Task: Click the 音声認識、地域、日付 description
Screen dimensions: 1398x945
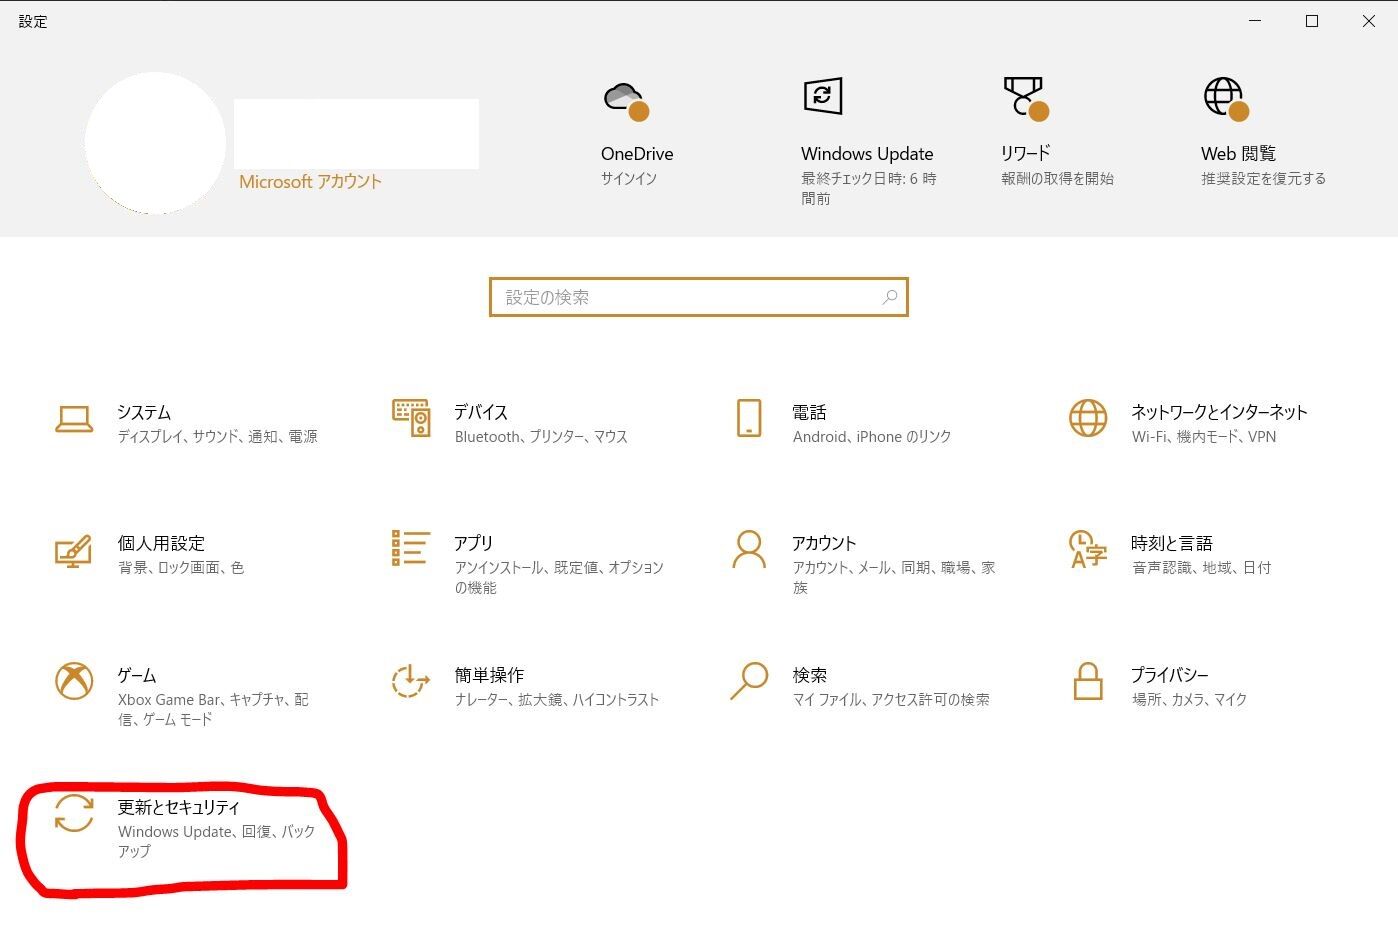Action: [x=1201, y=568]
